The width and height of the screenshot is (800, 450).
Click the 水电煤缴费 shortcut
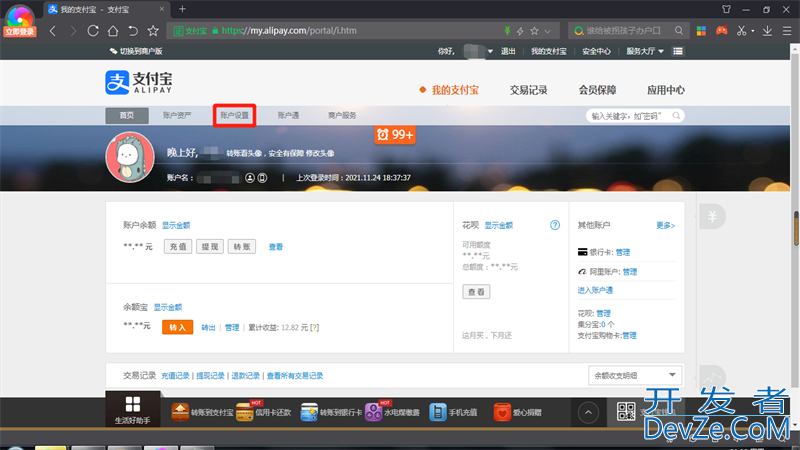[x=392, y=412]
